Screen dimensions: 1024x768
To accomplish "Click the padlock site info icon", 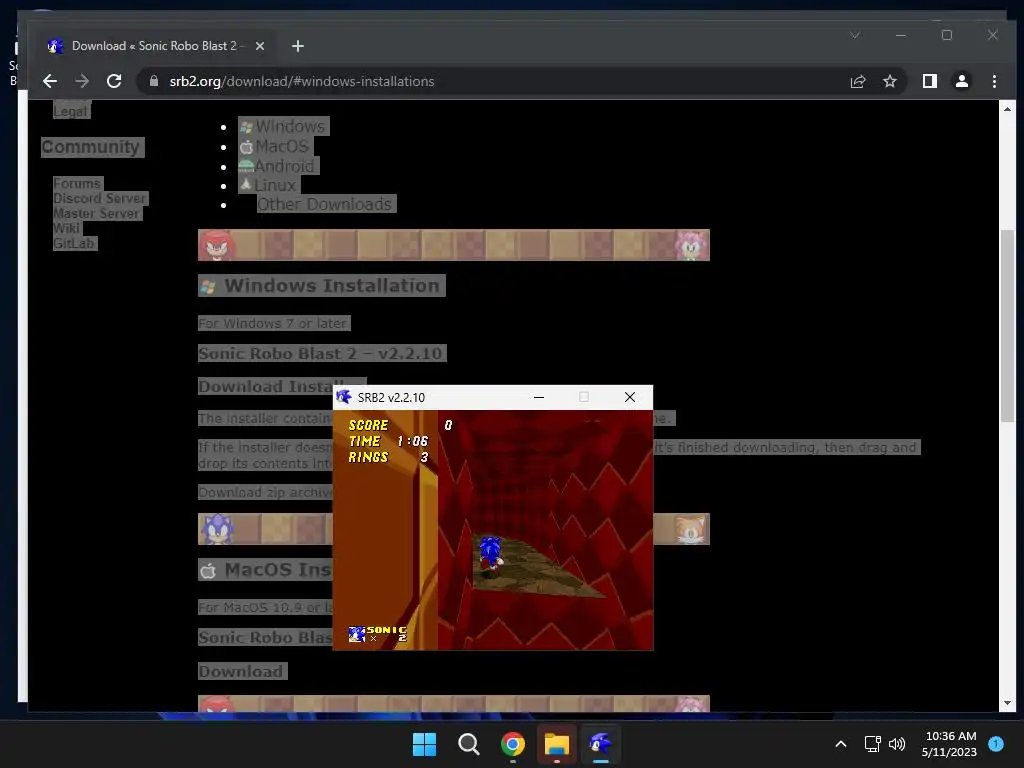I will tap(154, 81).
